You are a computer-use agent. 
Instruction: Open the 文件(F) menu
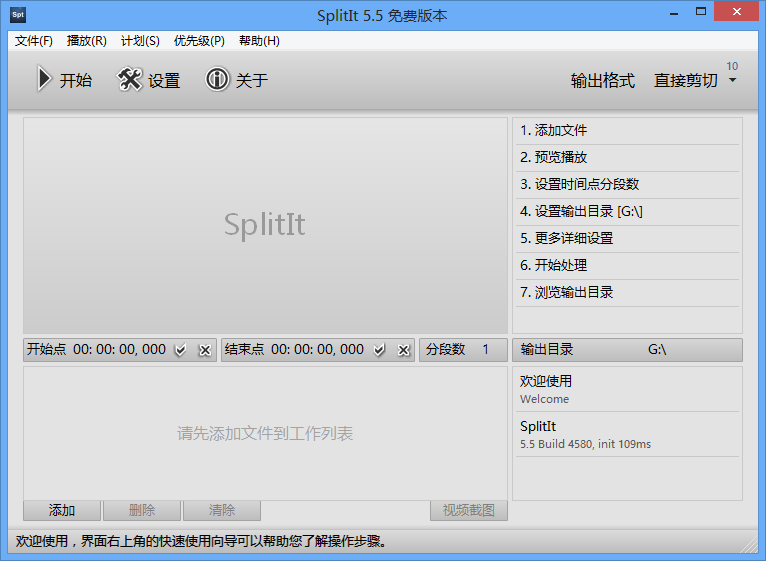[x=34, y=41]
